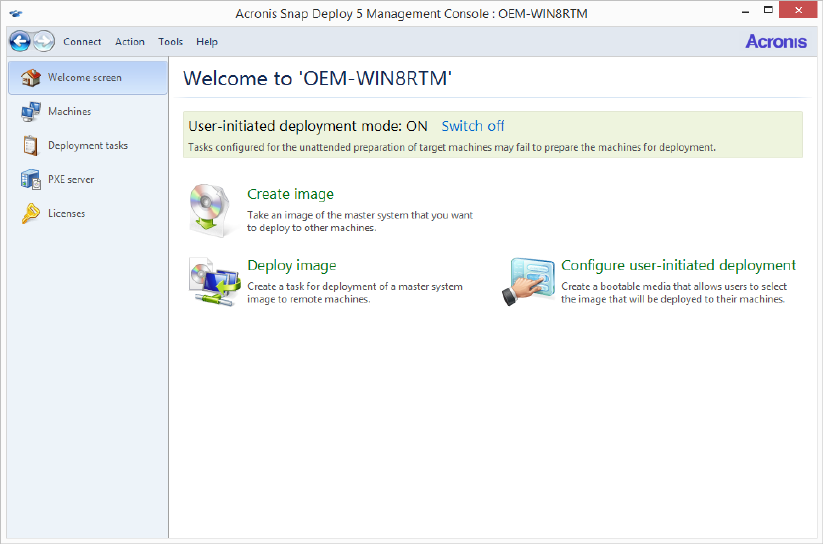Click the Deployment tasks clipboard icon
The image size is (823, 544).
click(30, 146)
